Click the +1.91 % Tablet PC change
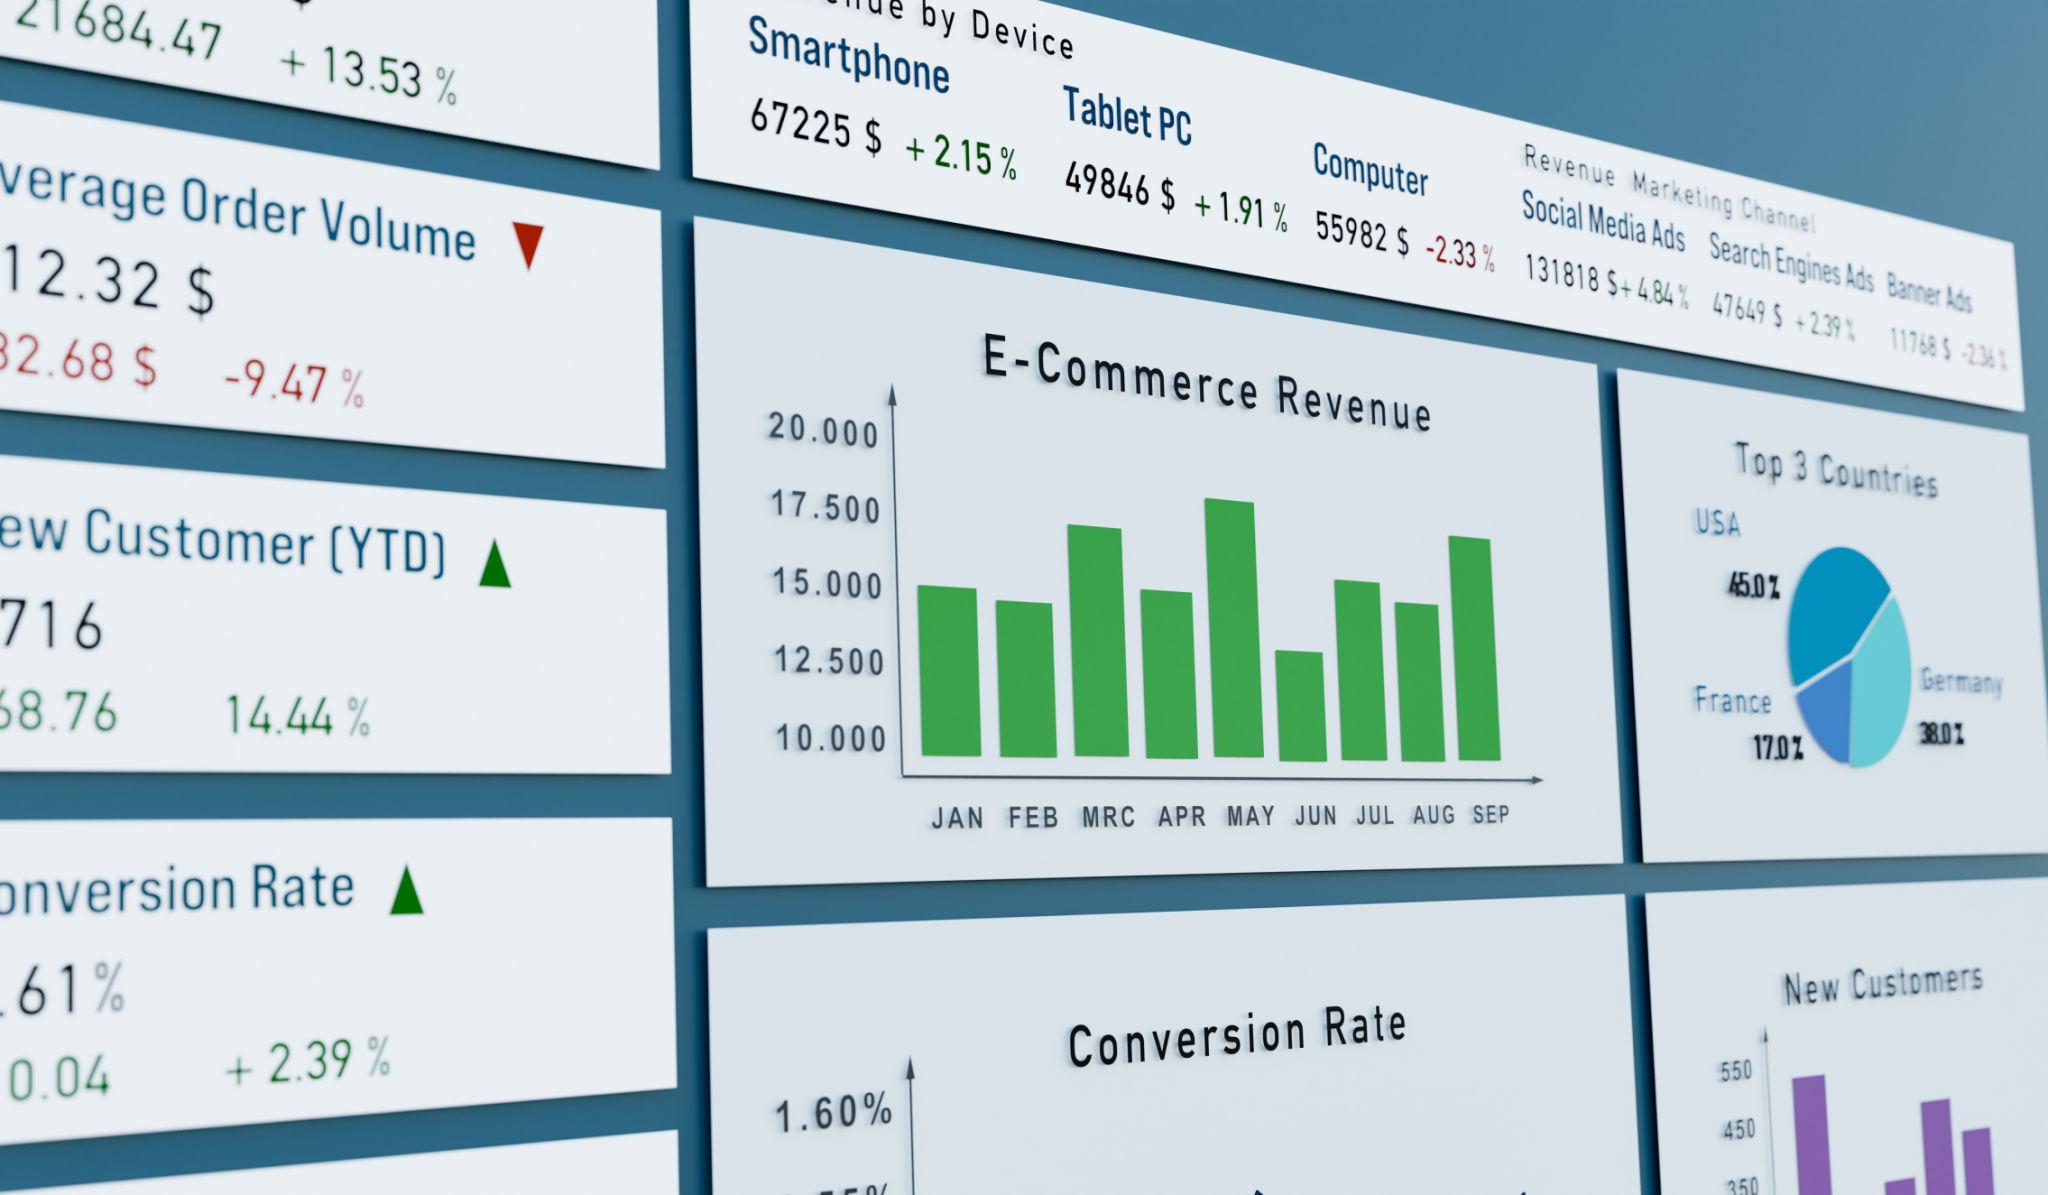The image size is (2048, 1195). click(1240, 212)
